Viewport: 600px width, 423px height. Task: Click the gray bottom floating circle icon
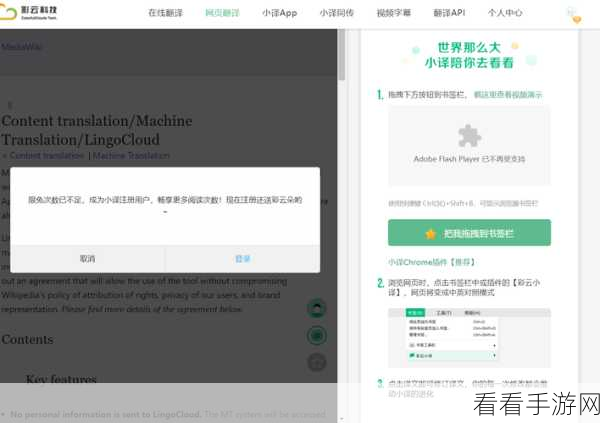(316, 362)
